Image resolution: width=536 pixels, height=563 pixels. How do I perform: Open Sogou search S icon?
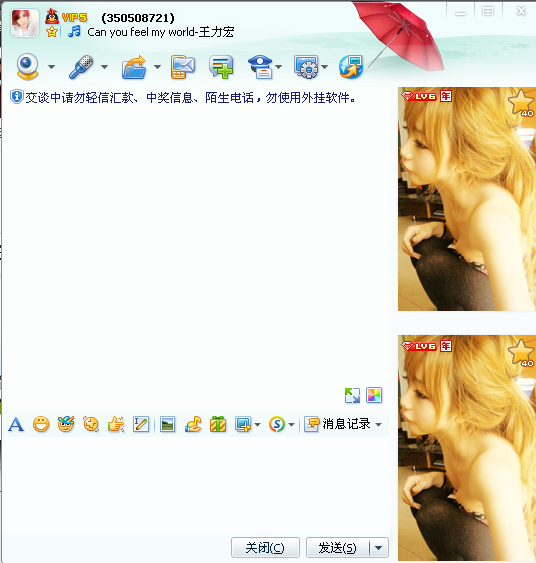277,424
